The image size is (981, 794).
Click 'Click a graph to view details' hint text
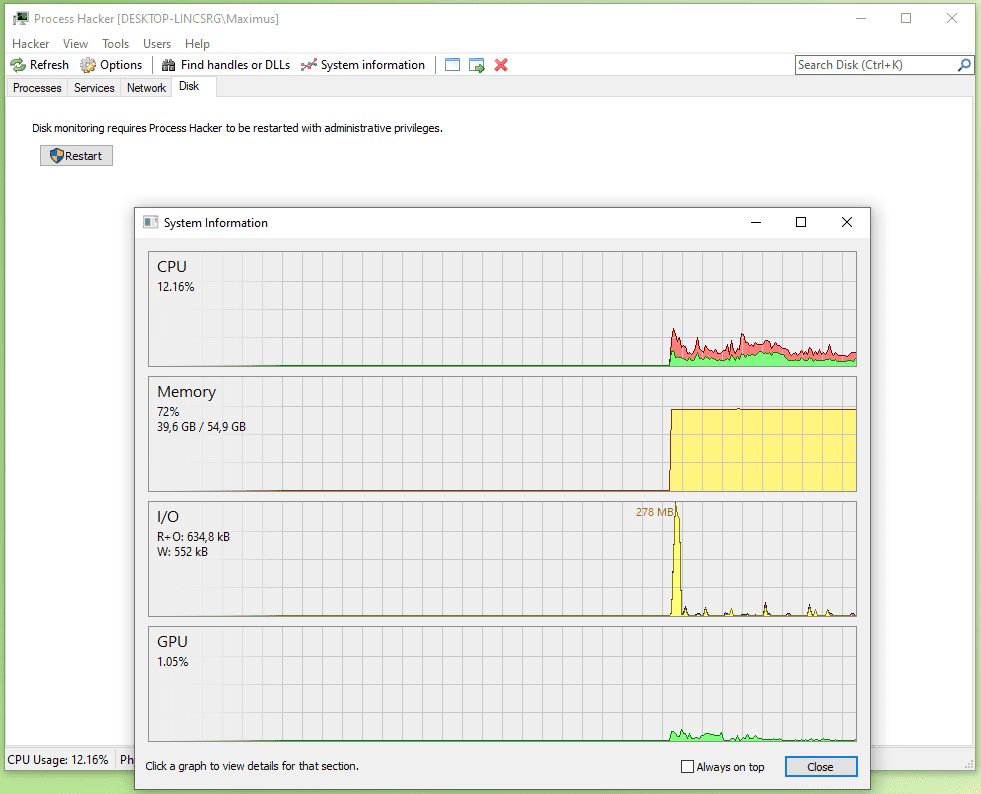252,766
